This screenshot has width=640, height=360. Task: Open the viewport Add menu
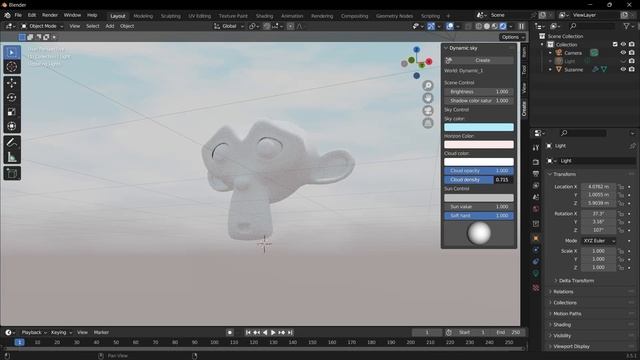tap(110, 26)
